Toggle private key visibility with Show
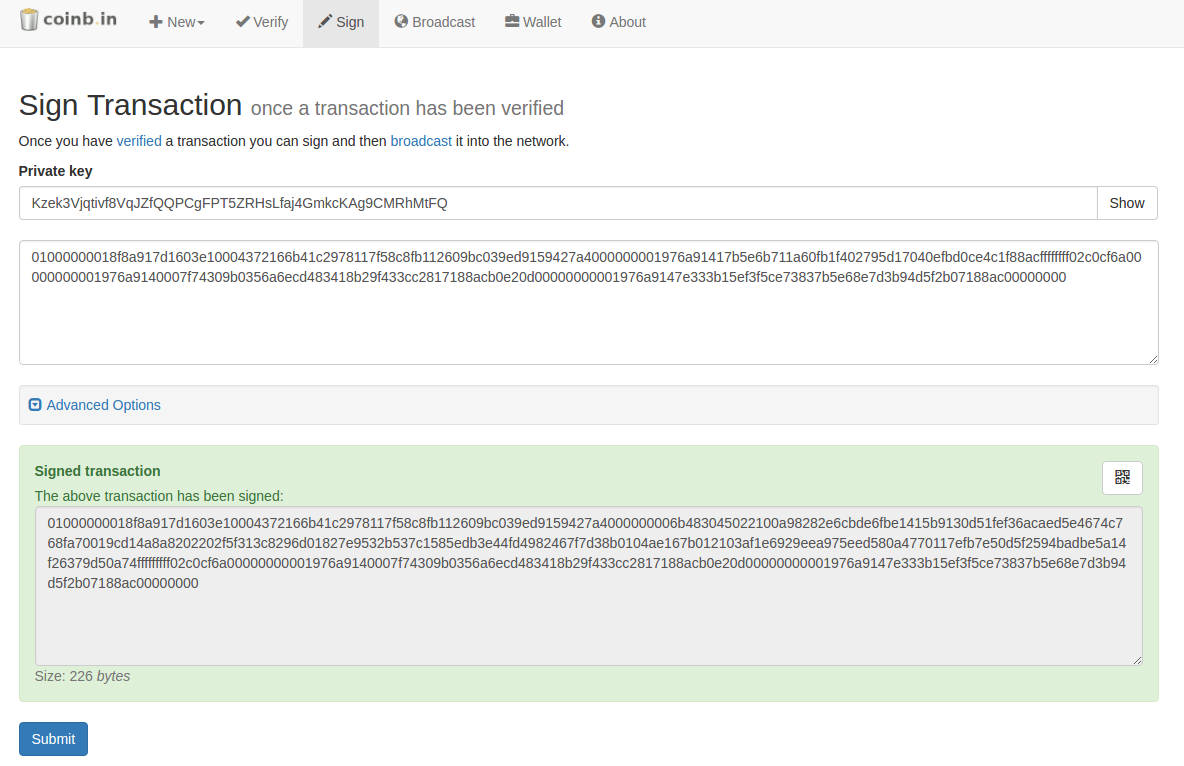Screen dimensions: 1184x766 click(x=1127, y=203)
